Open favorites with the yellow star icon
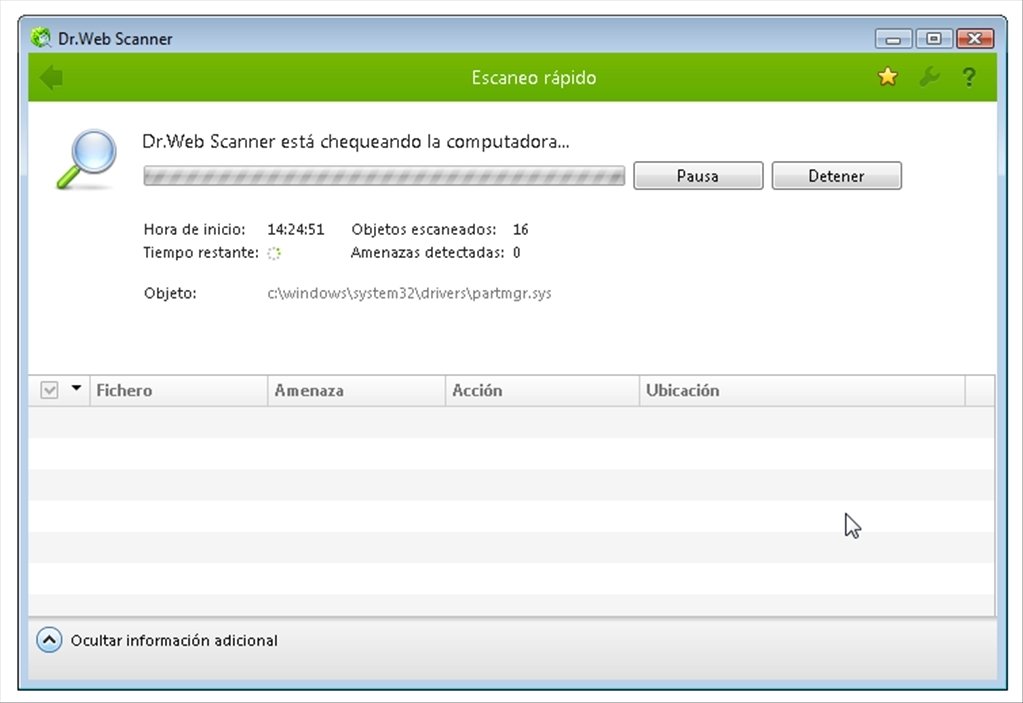 click(x=887, y=77)
